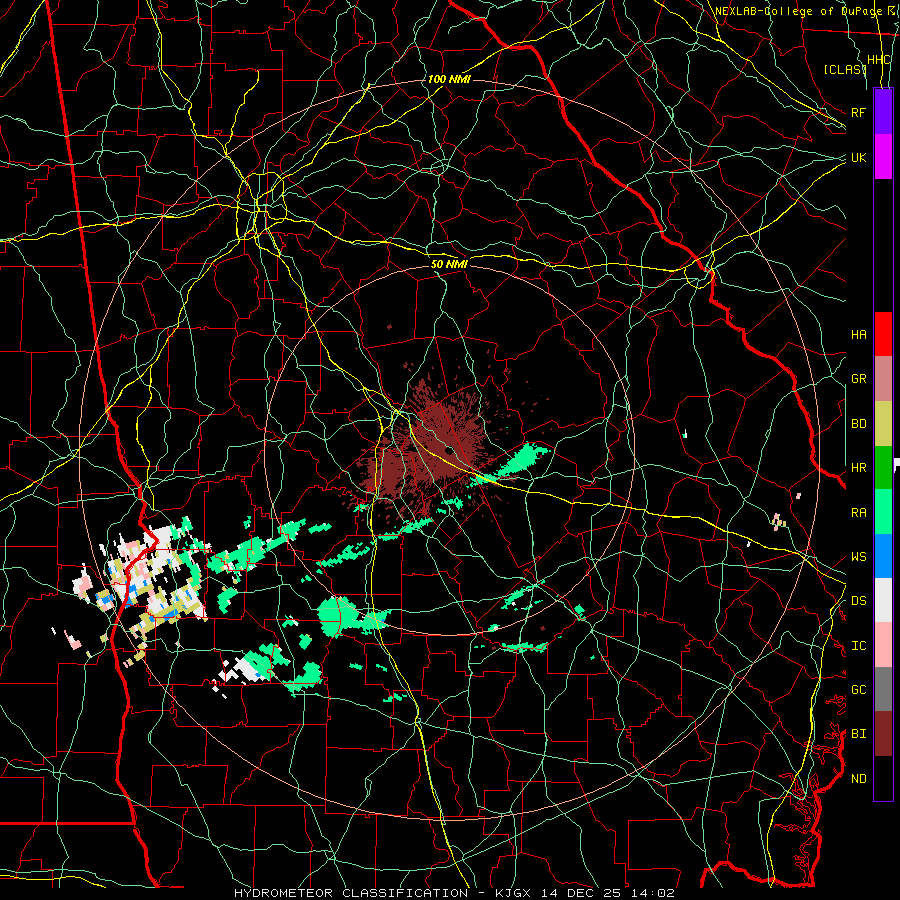900x900 pixels.
Task: Click the "BI" legend label
Action: pos(858,734)
